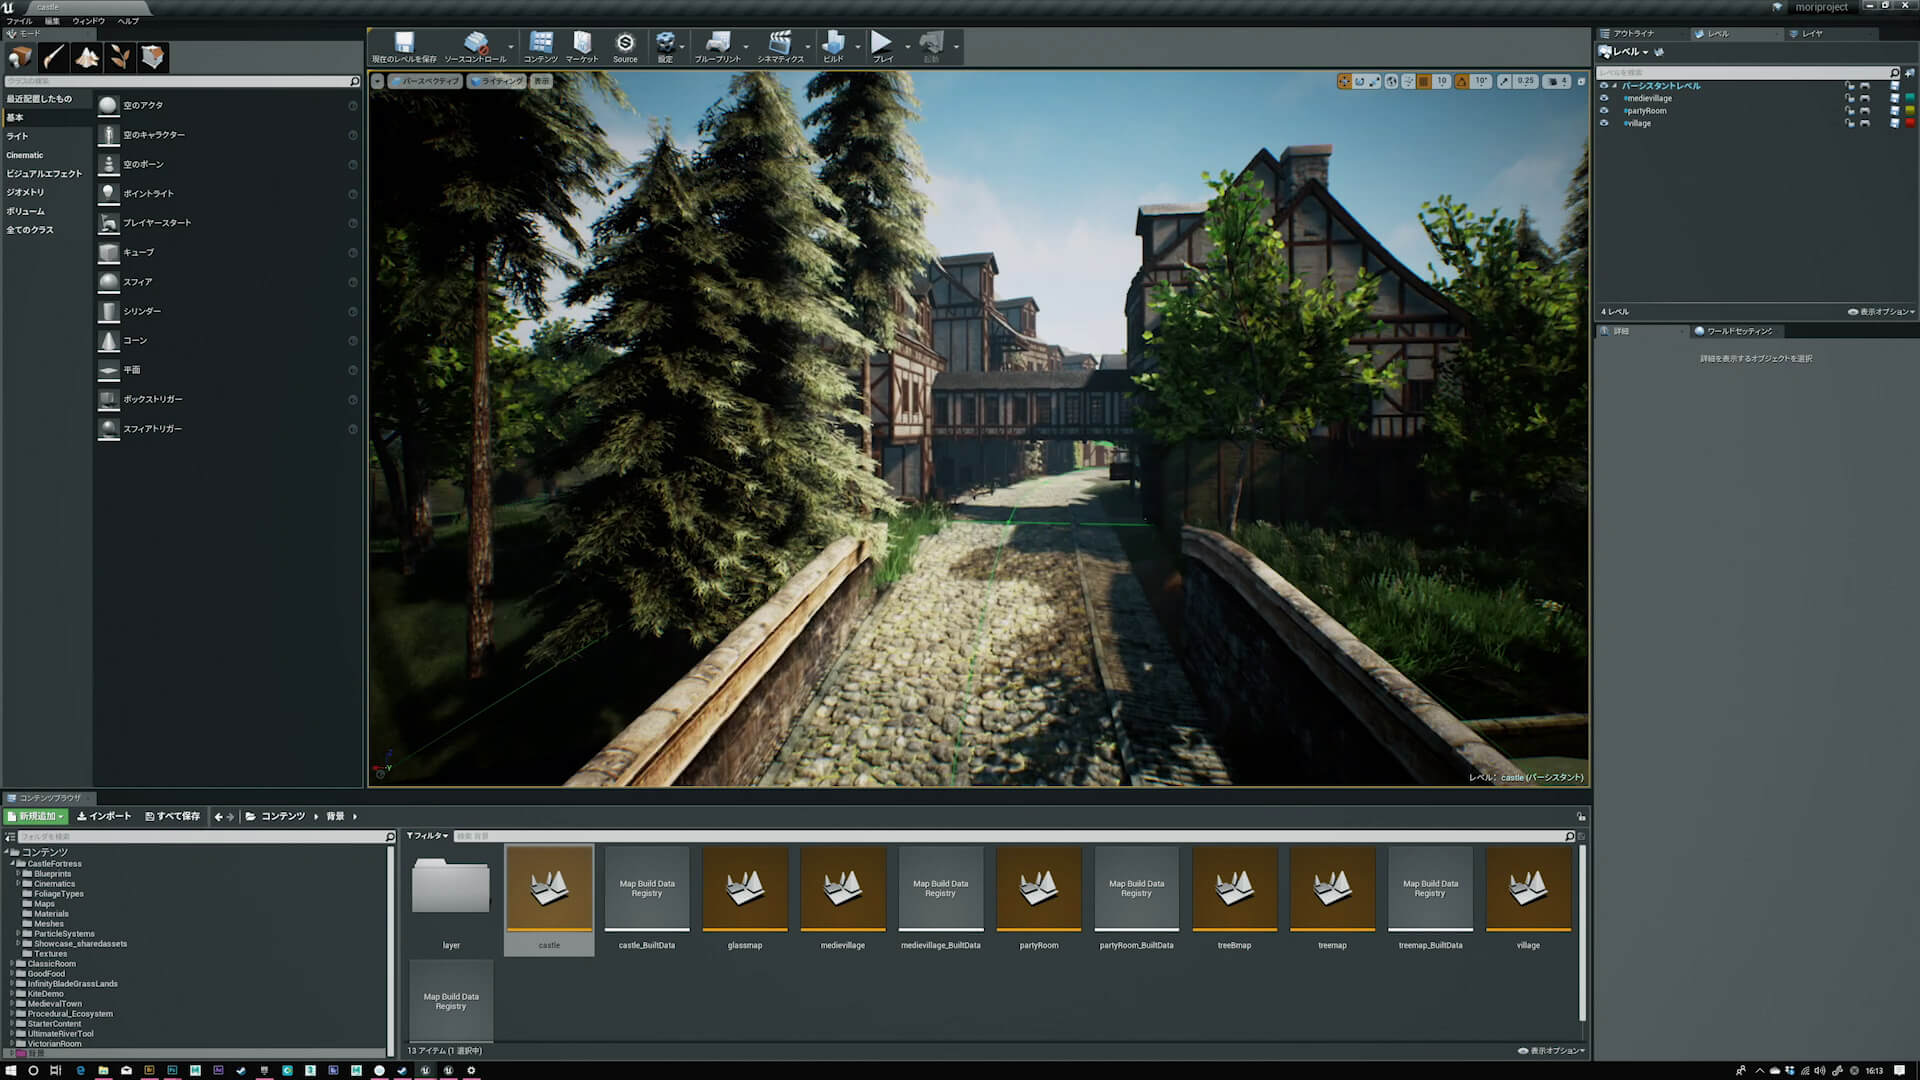Open the lighting view mode dropdown
Screen dimensions: 1920x1080
(497, 81)
